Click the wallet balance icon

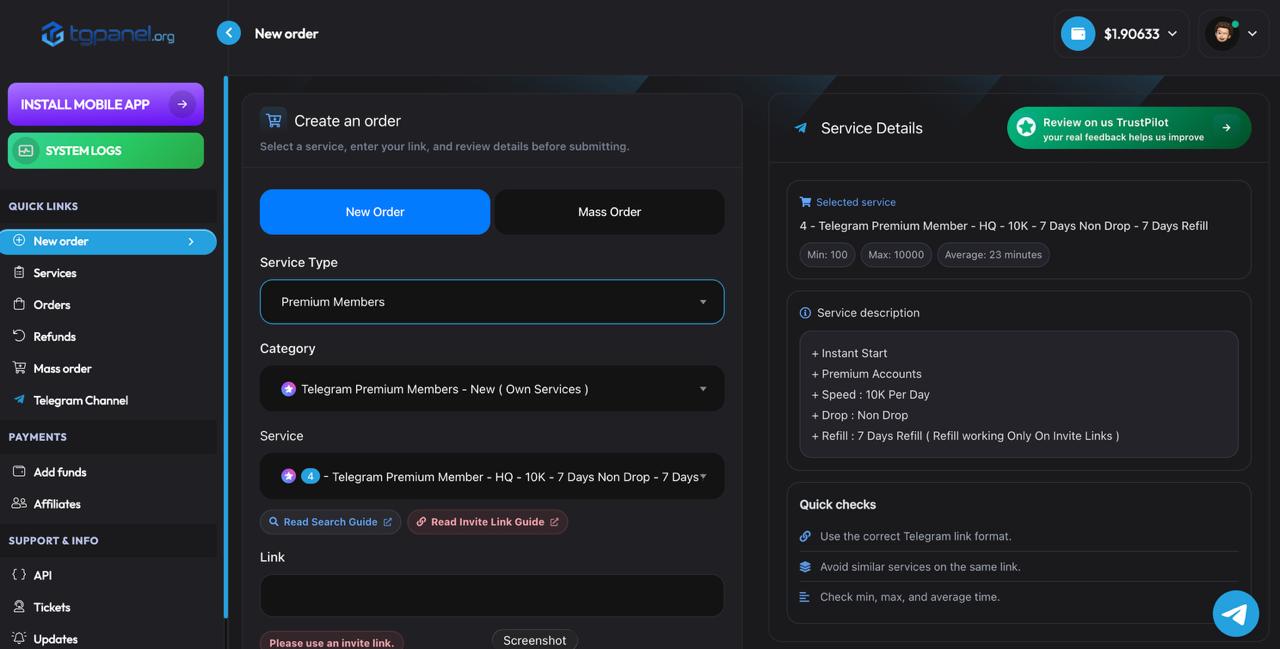[1078, 34]
